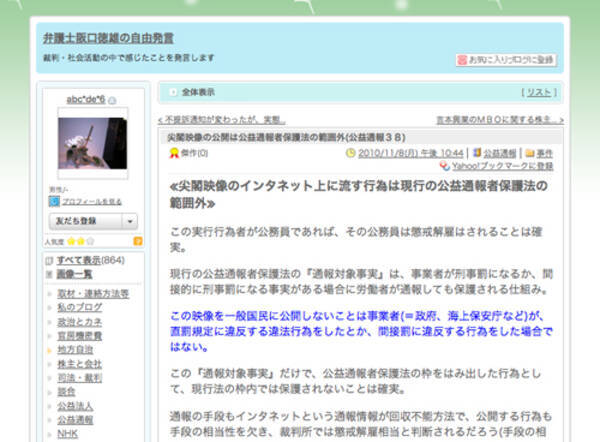Click the profile icon beside プロフィールを見る
The height and width of the screenshot is (442, 600).
tap(54, 201)
